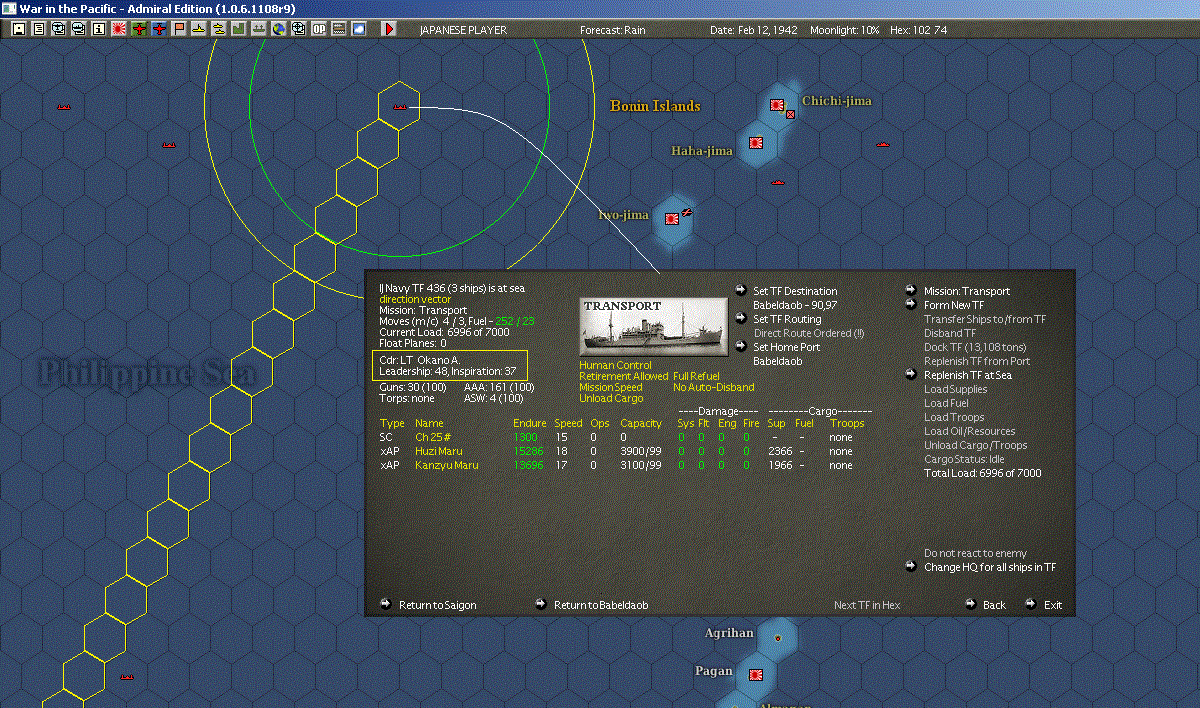Toggle Do not react to enemy
1200x708 pixels.
(x=975, y=553)
